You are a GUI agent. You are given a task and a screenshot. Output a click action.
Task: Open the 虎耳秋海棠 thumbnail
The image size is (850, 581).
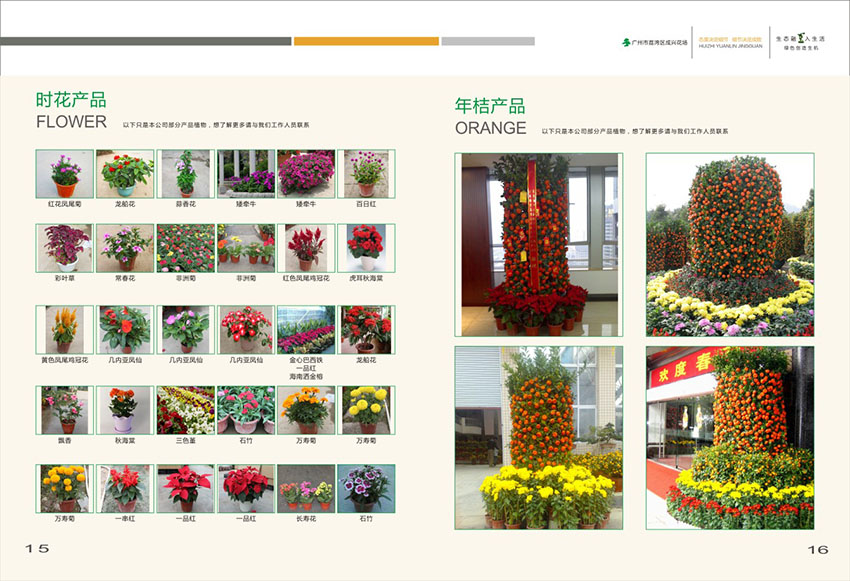[x=372, y=248]
